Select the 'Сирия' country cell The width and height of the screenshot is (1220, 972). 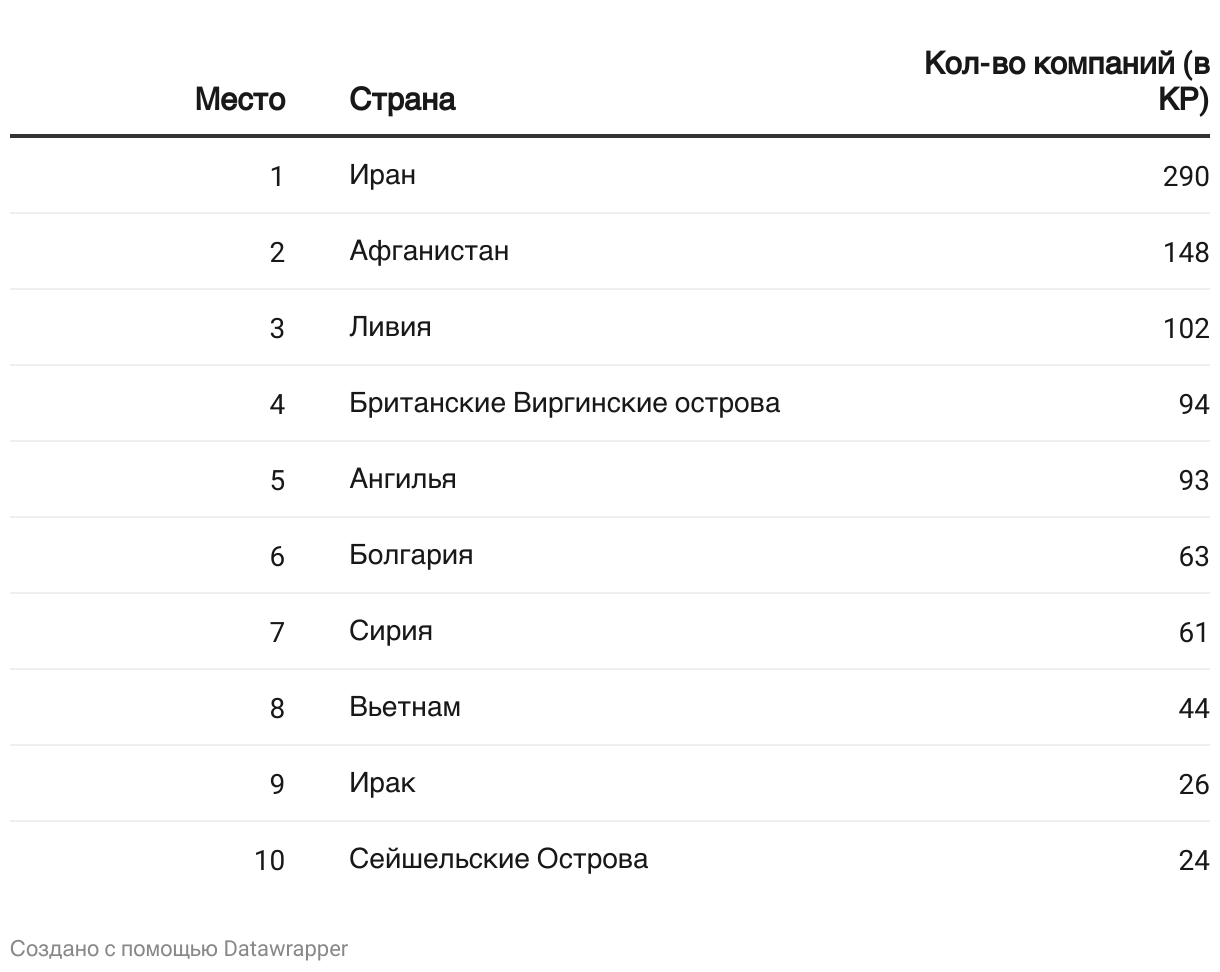point(391,631)
